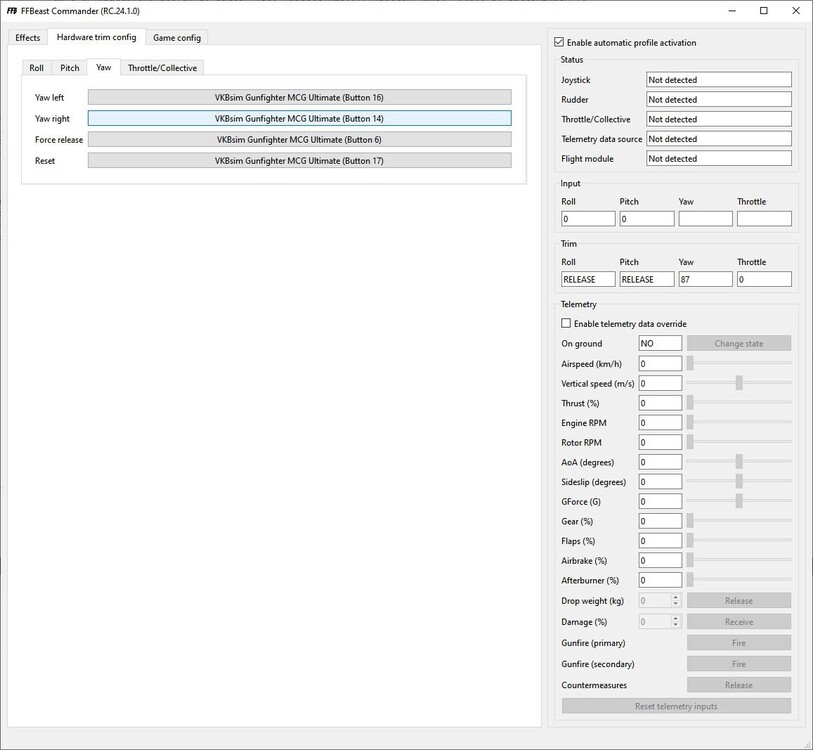Click the Thrust (%) value field
The width and height of the screenshot is (813, 750).
[x=660, y=403]
